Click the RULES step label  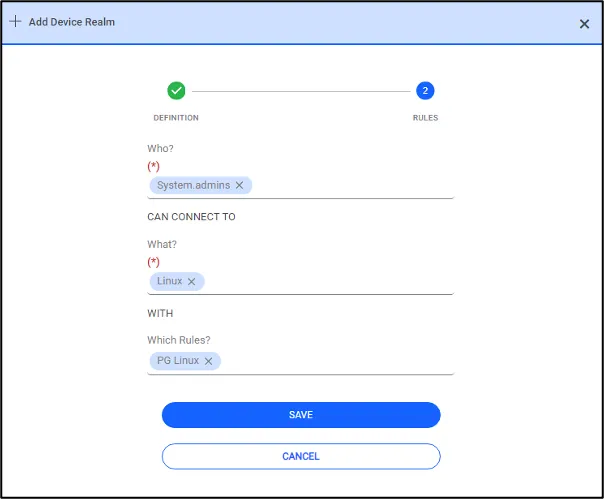tap(425, 118)
